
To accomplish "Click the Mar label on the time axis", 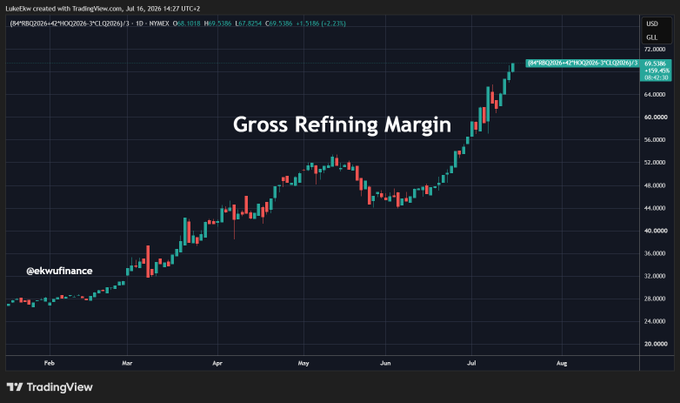I will 127,363.
